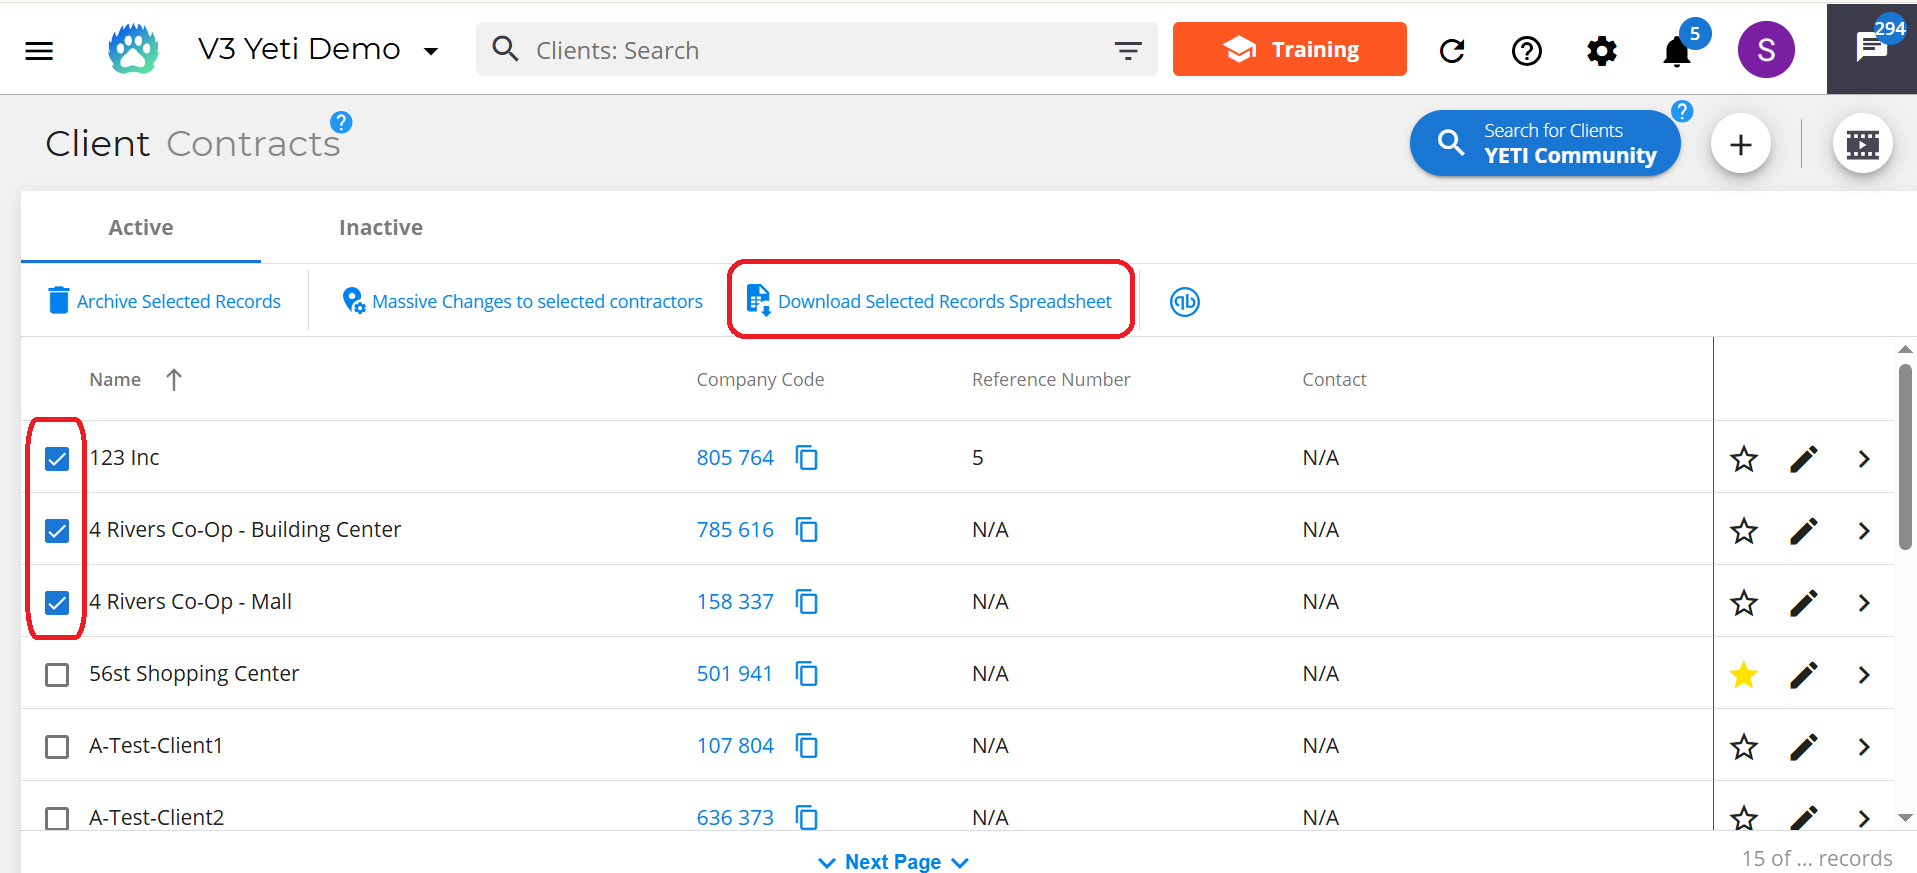Copy company code 158 337
Viewport: 1917px width, 873px height.
[x=806, y=601]
